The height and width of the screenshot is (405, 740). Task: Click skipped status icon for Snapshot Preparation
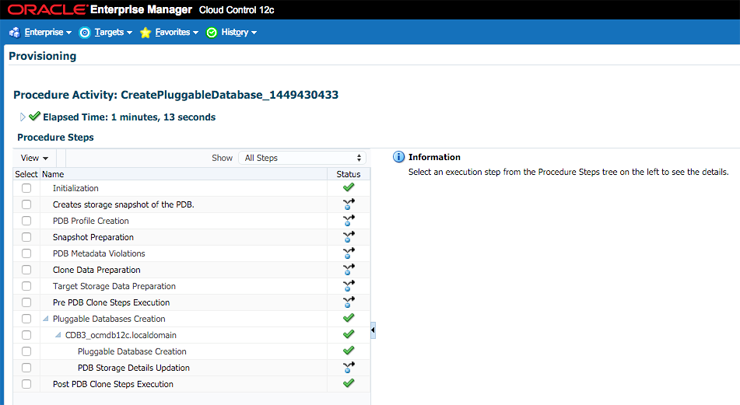tap(349, 236)
